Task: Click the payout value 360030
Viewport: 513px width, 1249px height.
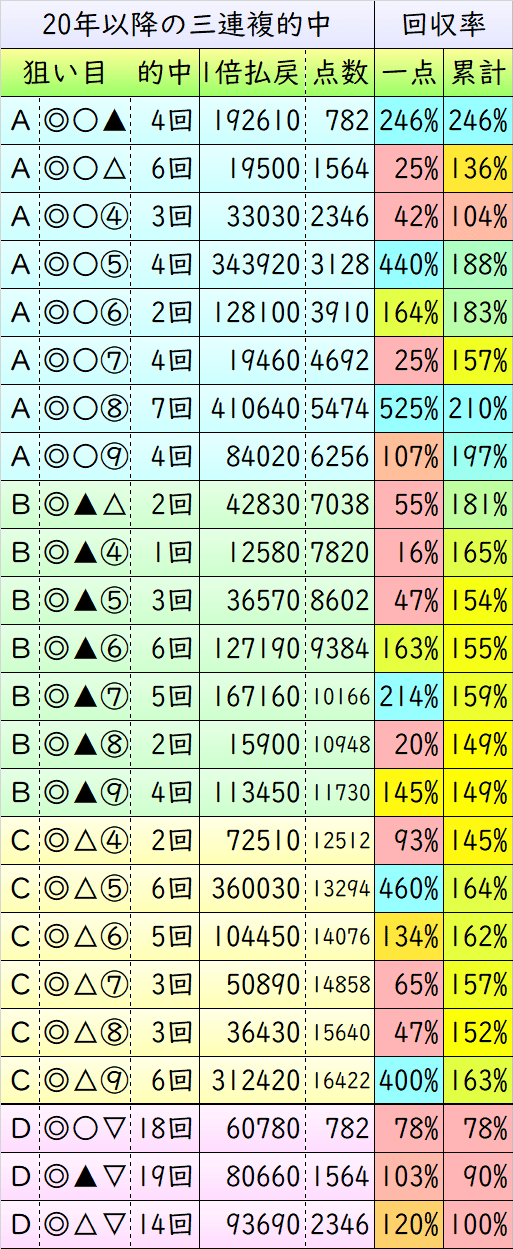Action: click(256, 889)
